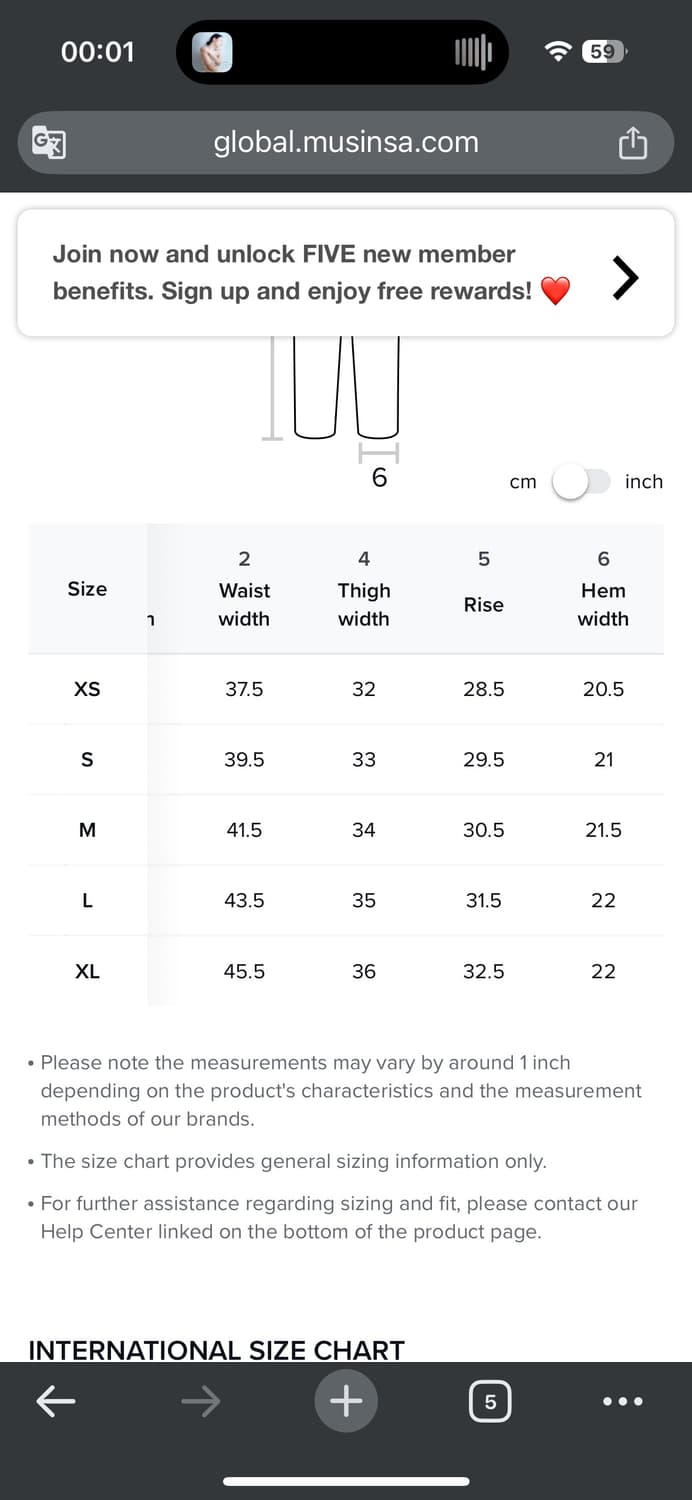The image size is (692, 1500).
Task: Tap the XS size row label
Action: 87,689
